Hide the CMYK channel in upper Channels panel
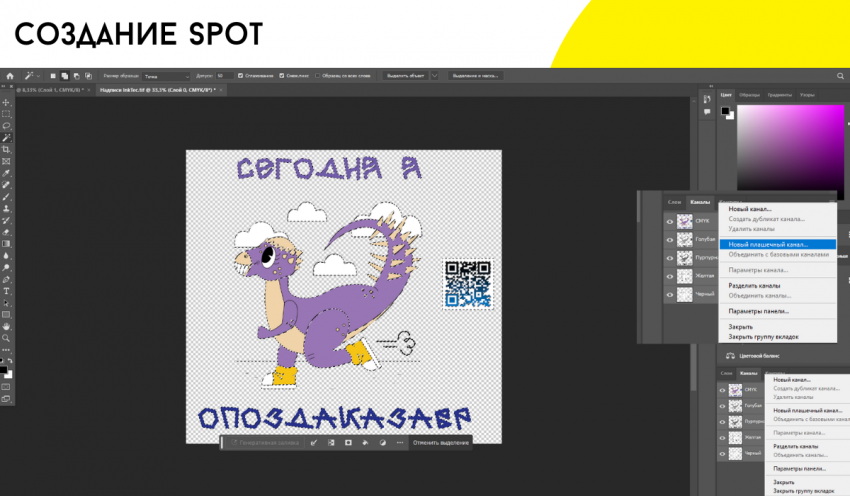 [x=669, y=221]
